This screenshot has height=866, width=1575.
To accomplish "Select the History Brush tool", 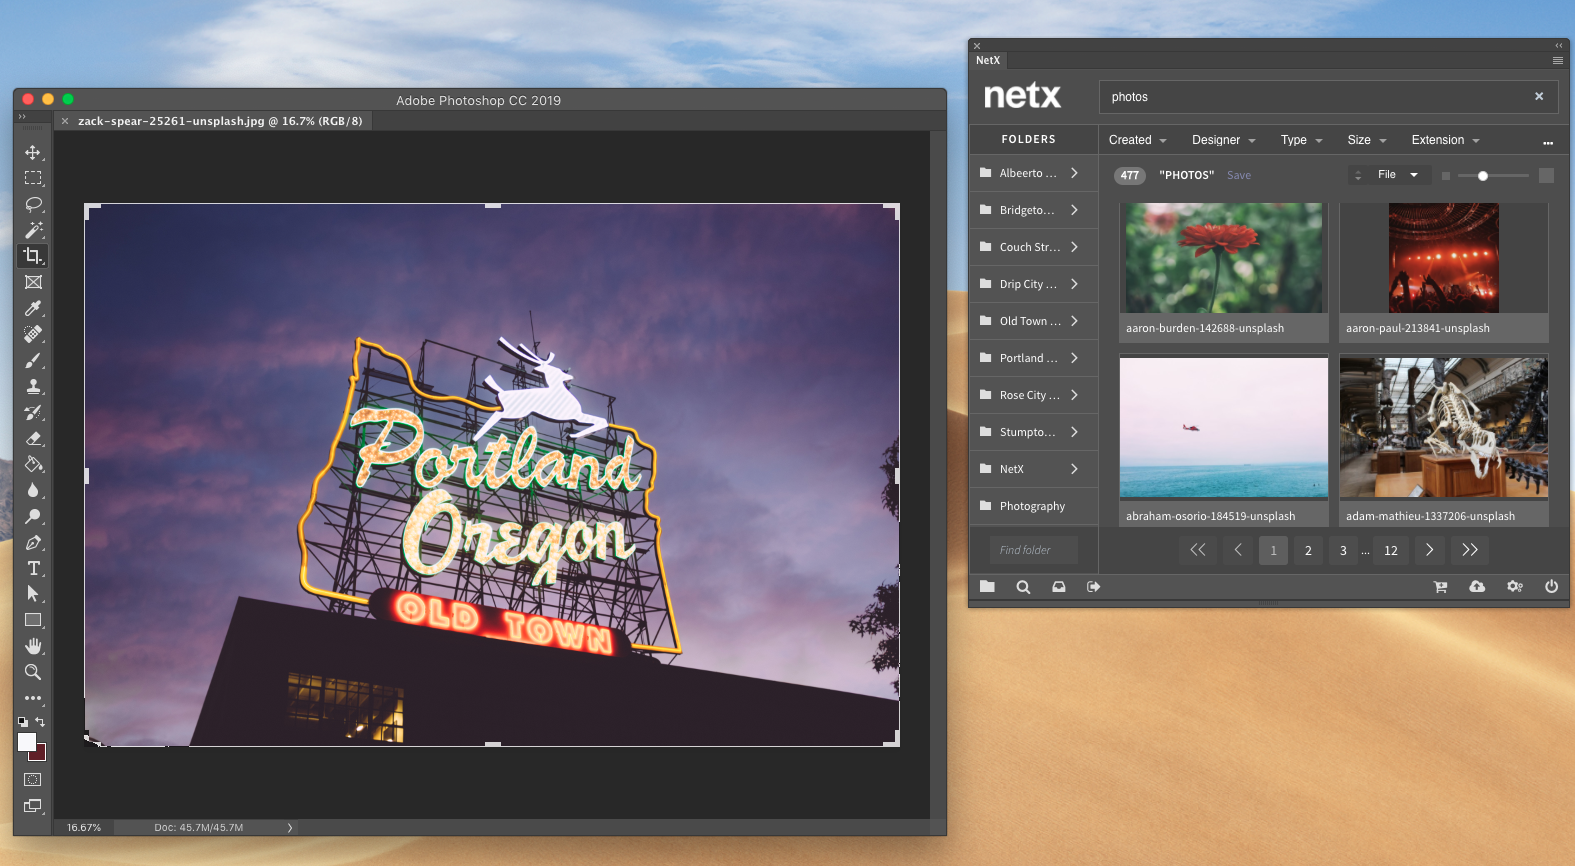I will point(33,412).
